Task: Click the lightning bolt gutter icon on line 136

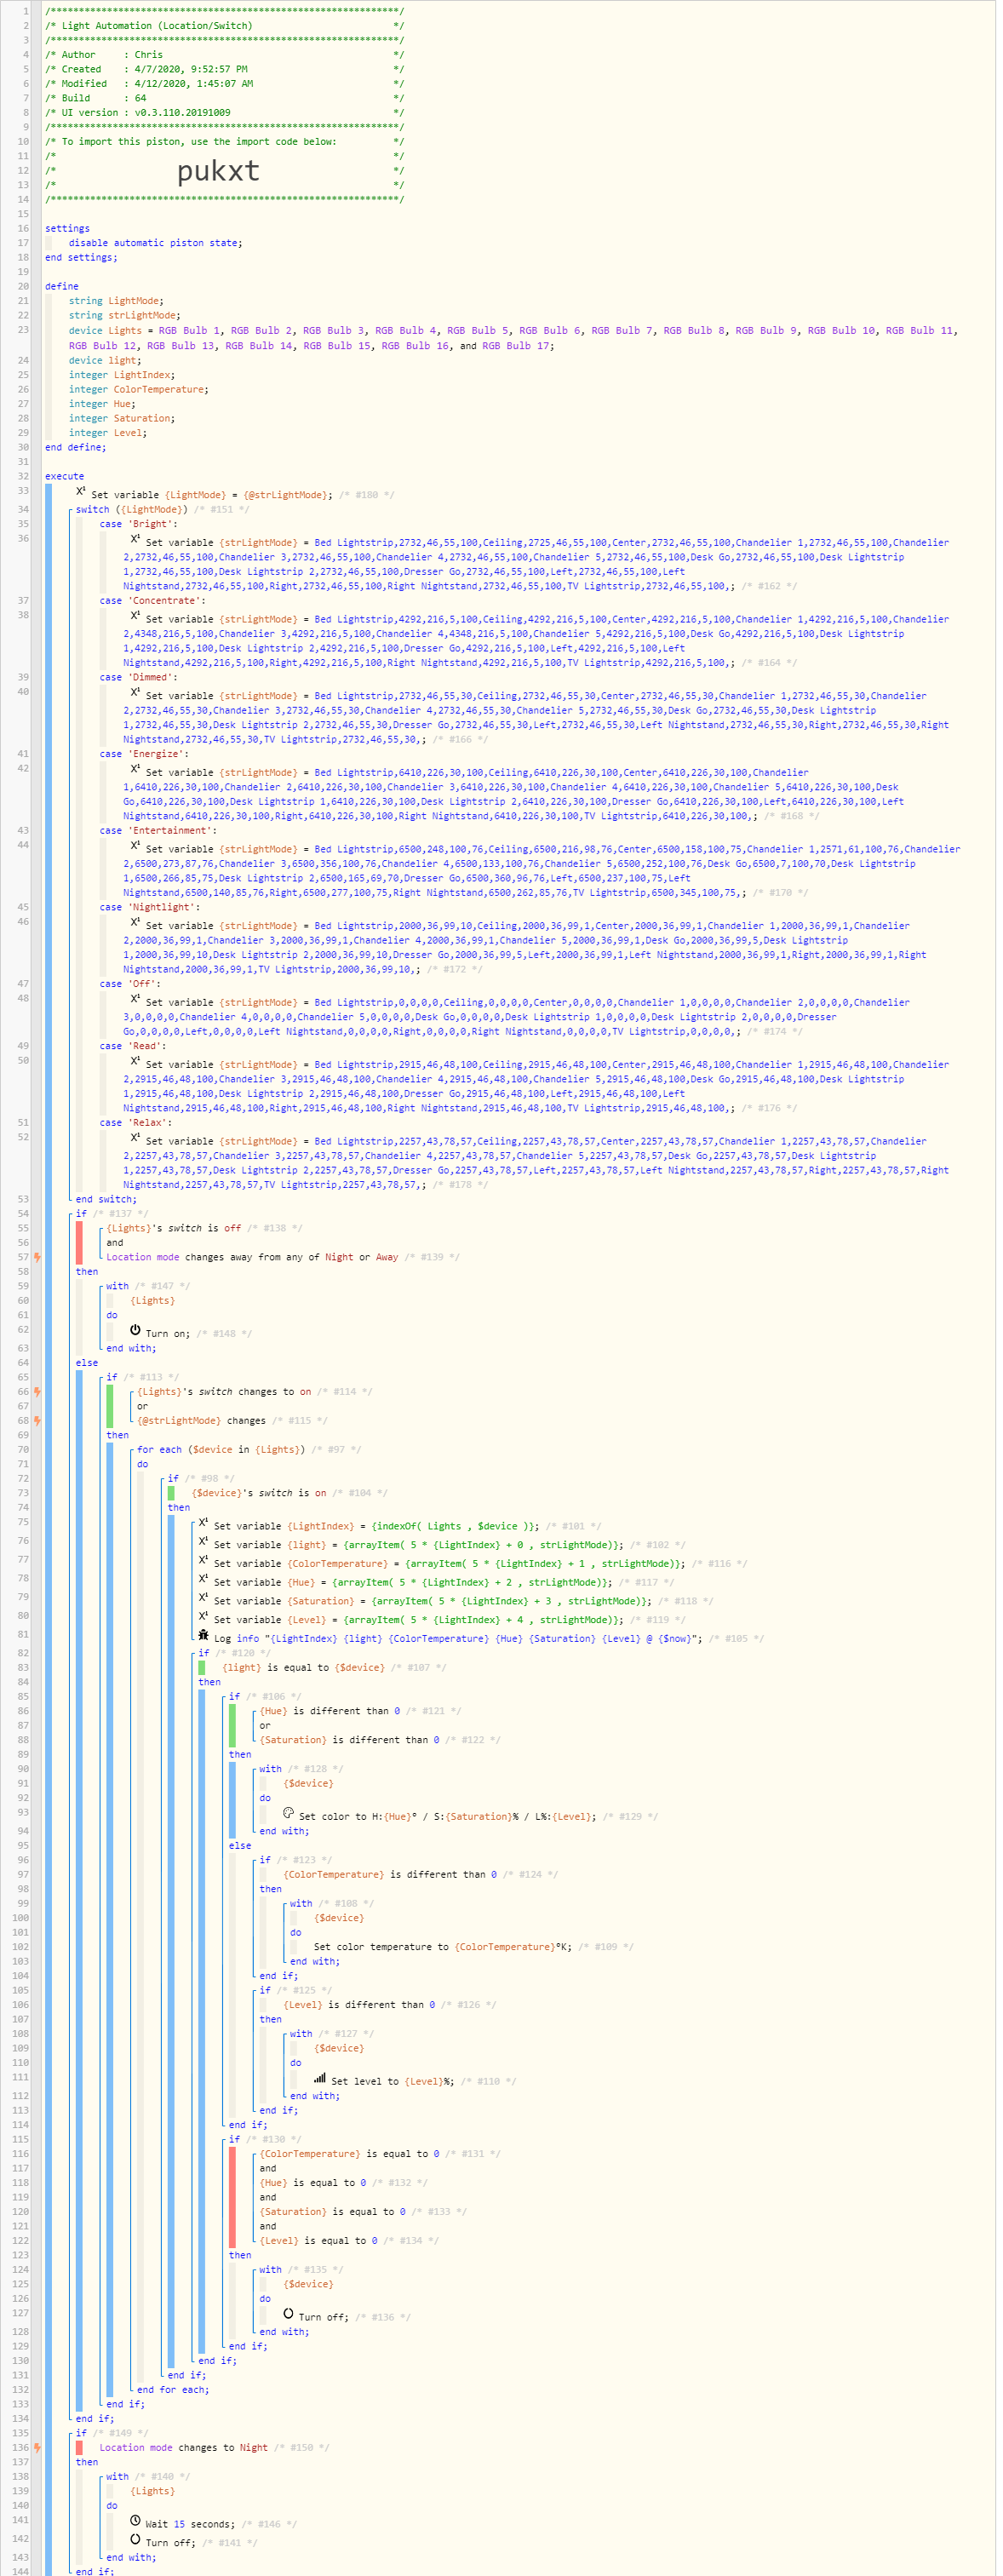Action: coord(37,2448)
